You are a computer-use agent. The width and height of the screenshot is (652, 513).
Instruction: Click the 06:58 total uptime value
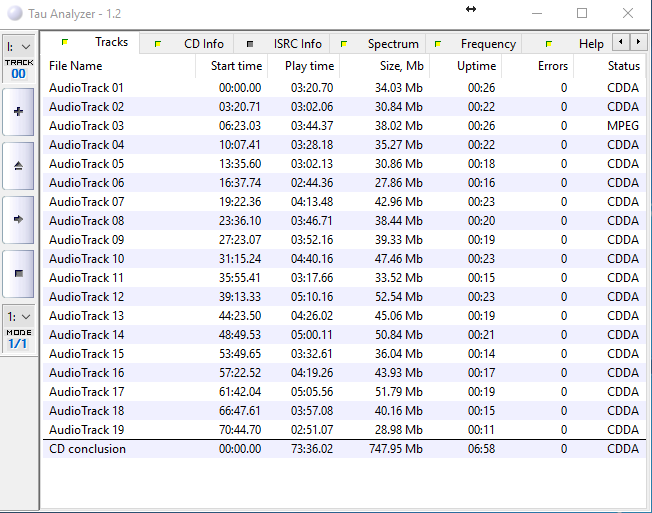(x=481, y=449)
